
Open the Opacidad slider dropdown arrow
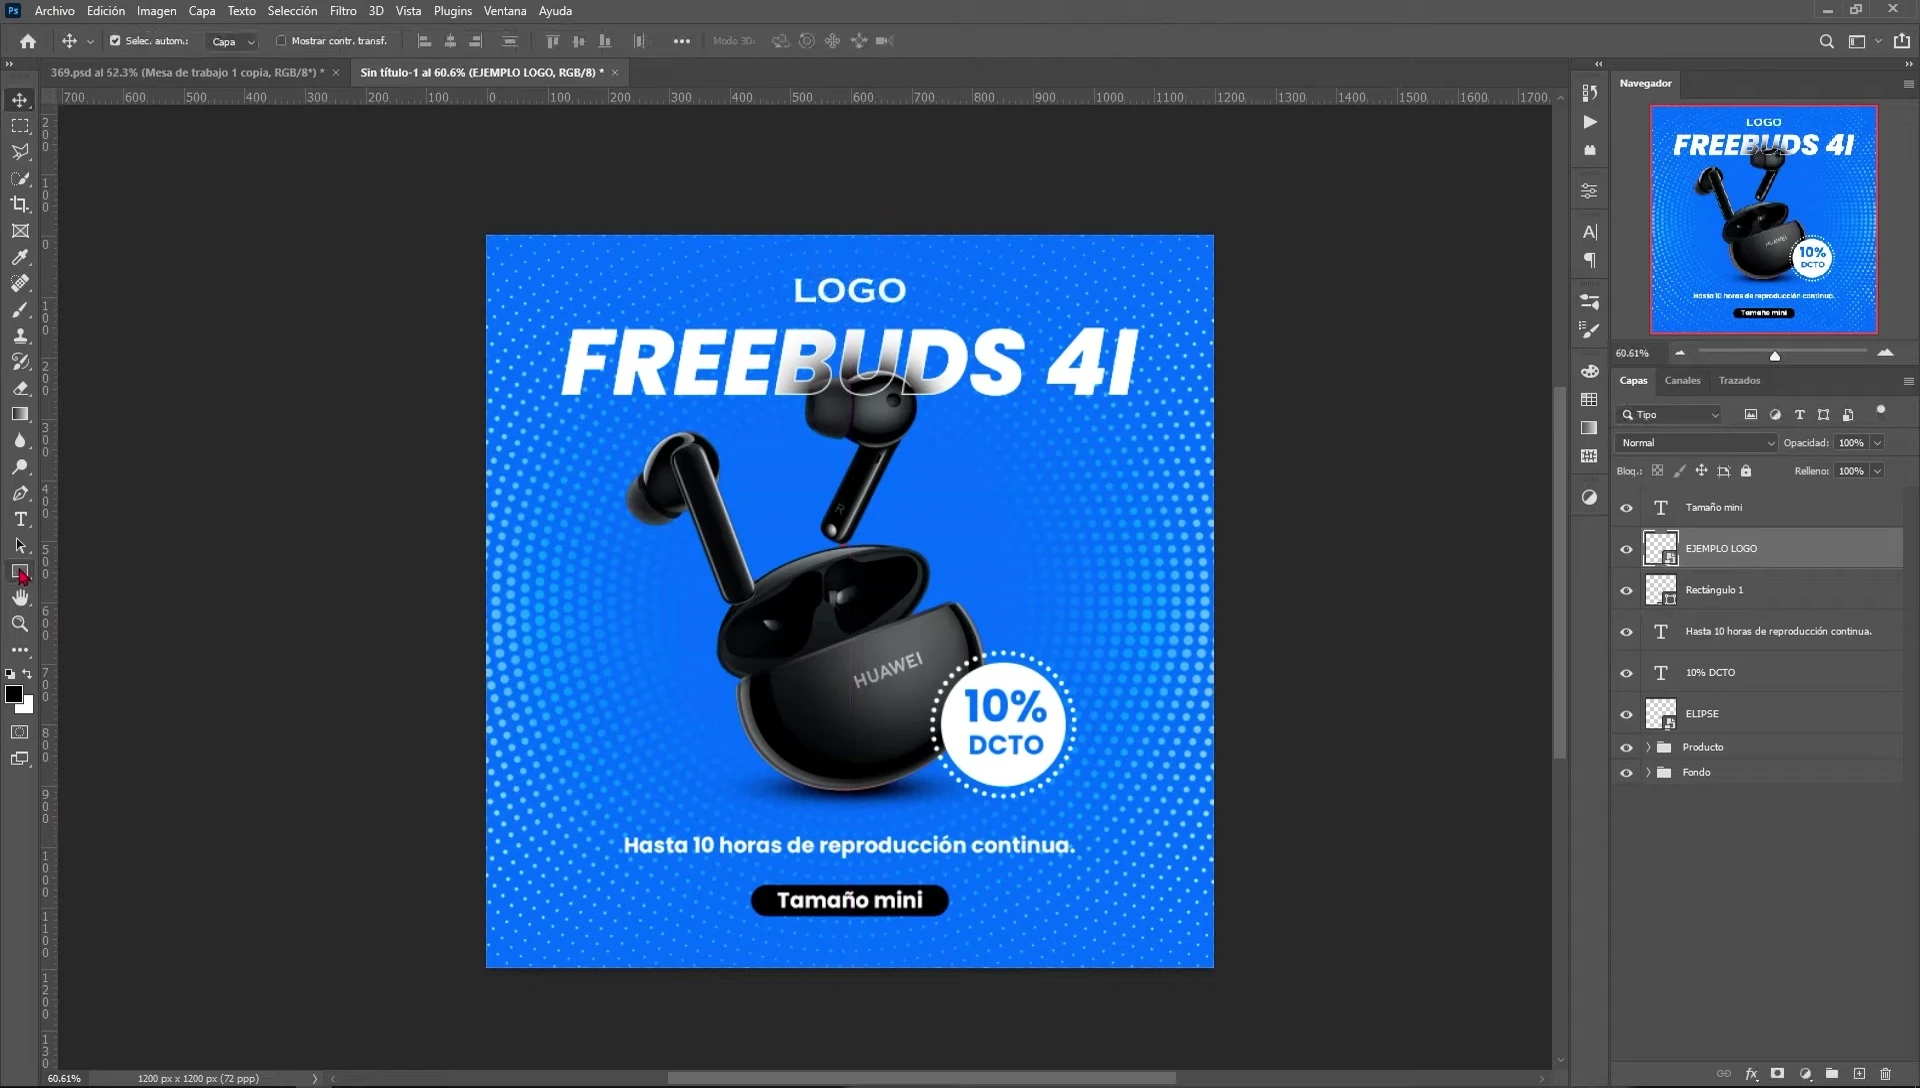tap(1877, 443)
